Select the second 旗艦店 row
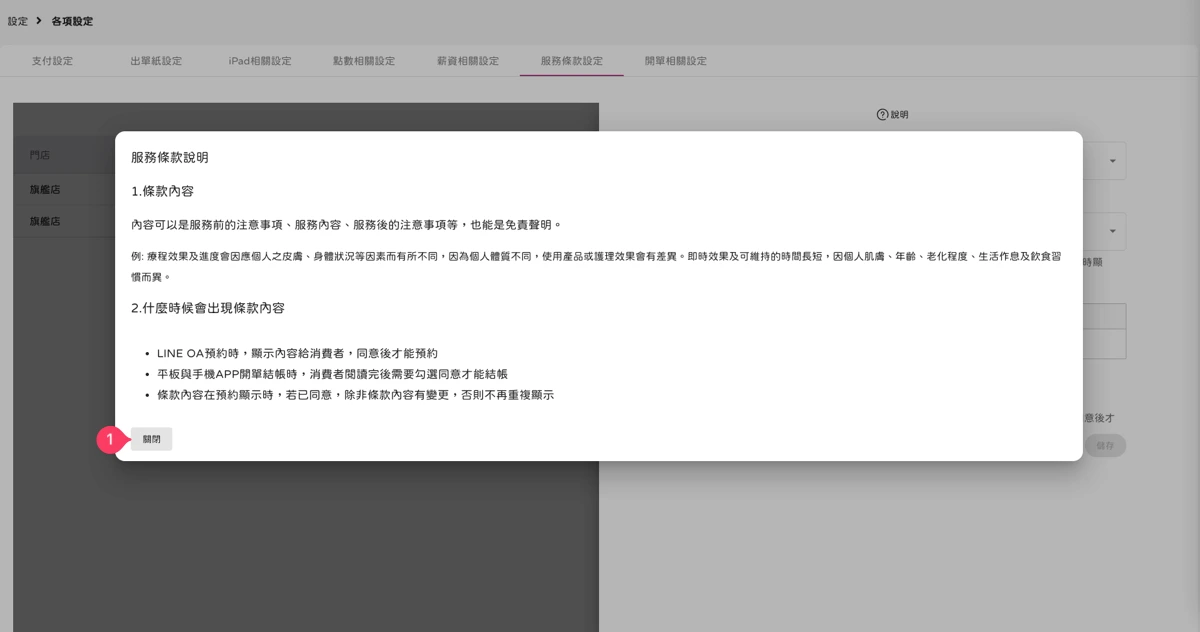The height and width of the screenshot is (632, 1200). tap(44, 221)
